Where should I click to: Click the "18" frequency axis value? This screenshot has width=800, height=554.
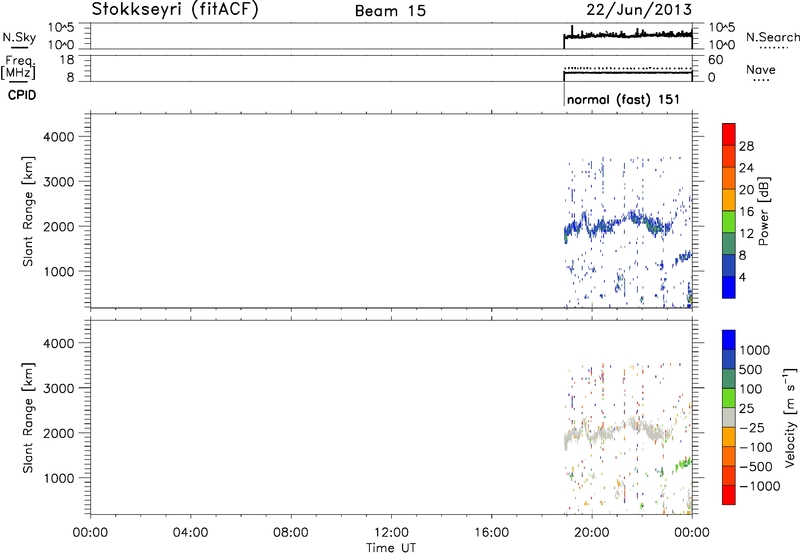pyautogui.click(x=66, y=60)
